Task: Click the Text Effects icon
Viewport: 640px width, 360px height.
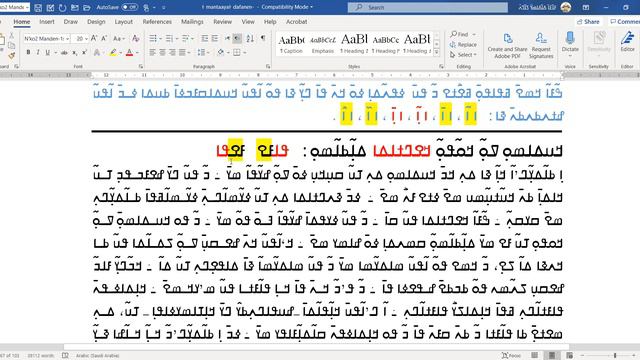Action: 97,52
